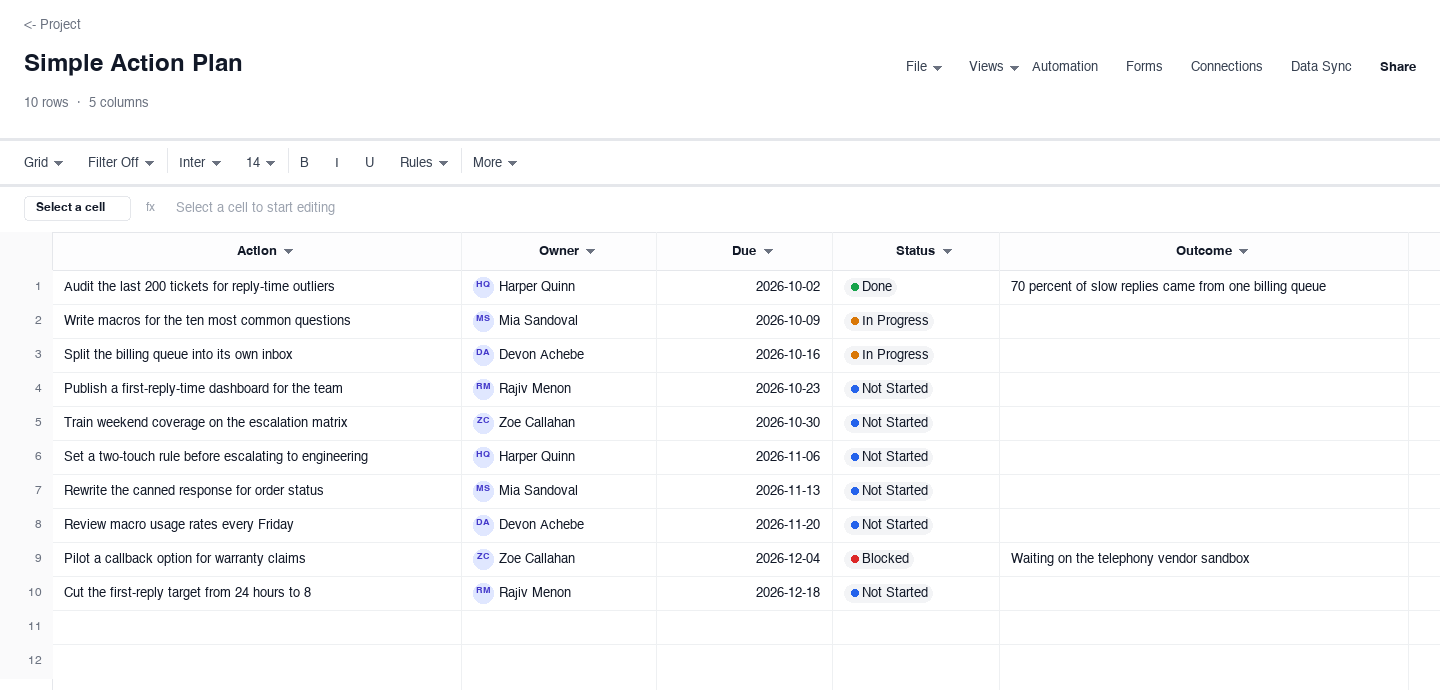
Task: Toggle underline formatting with U
Action: (x=369, y=163)
